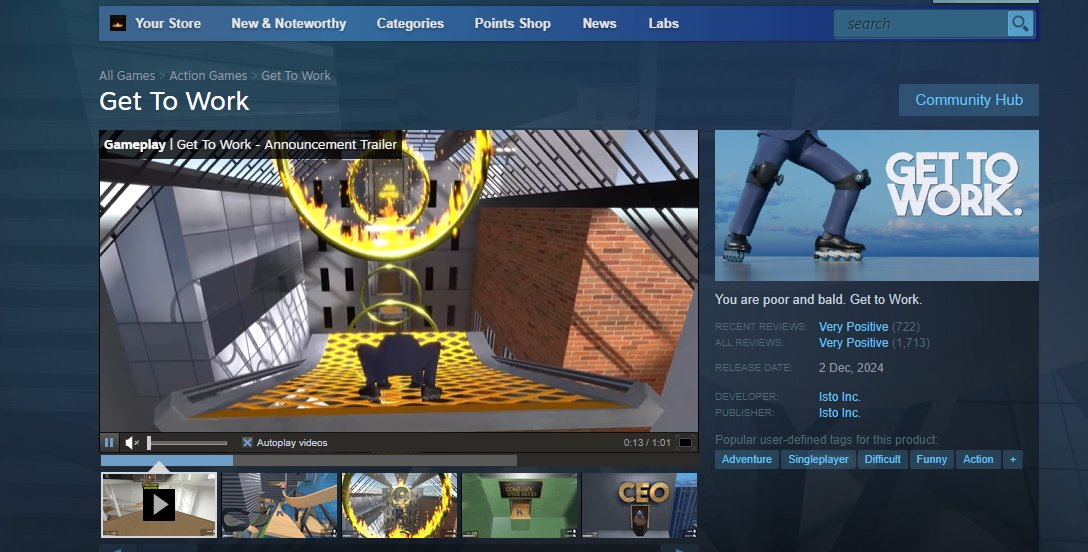This screenshot has width=1088, height=552.
Task: Open the New & Noteworthy menu
Action: click(x=289, y=23)
